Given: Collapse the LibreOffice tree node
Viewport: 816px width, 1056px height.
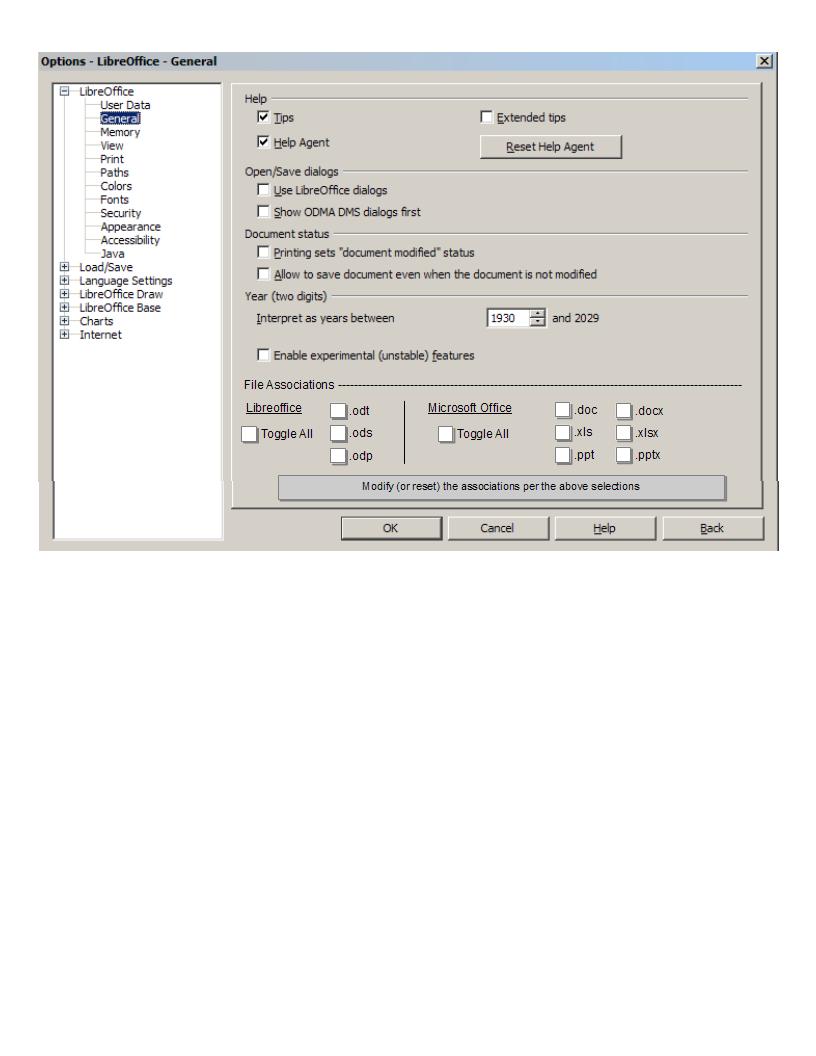Looking at the screenshot, I should [65, 91].
